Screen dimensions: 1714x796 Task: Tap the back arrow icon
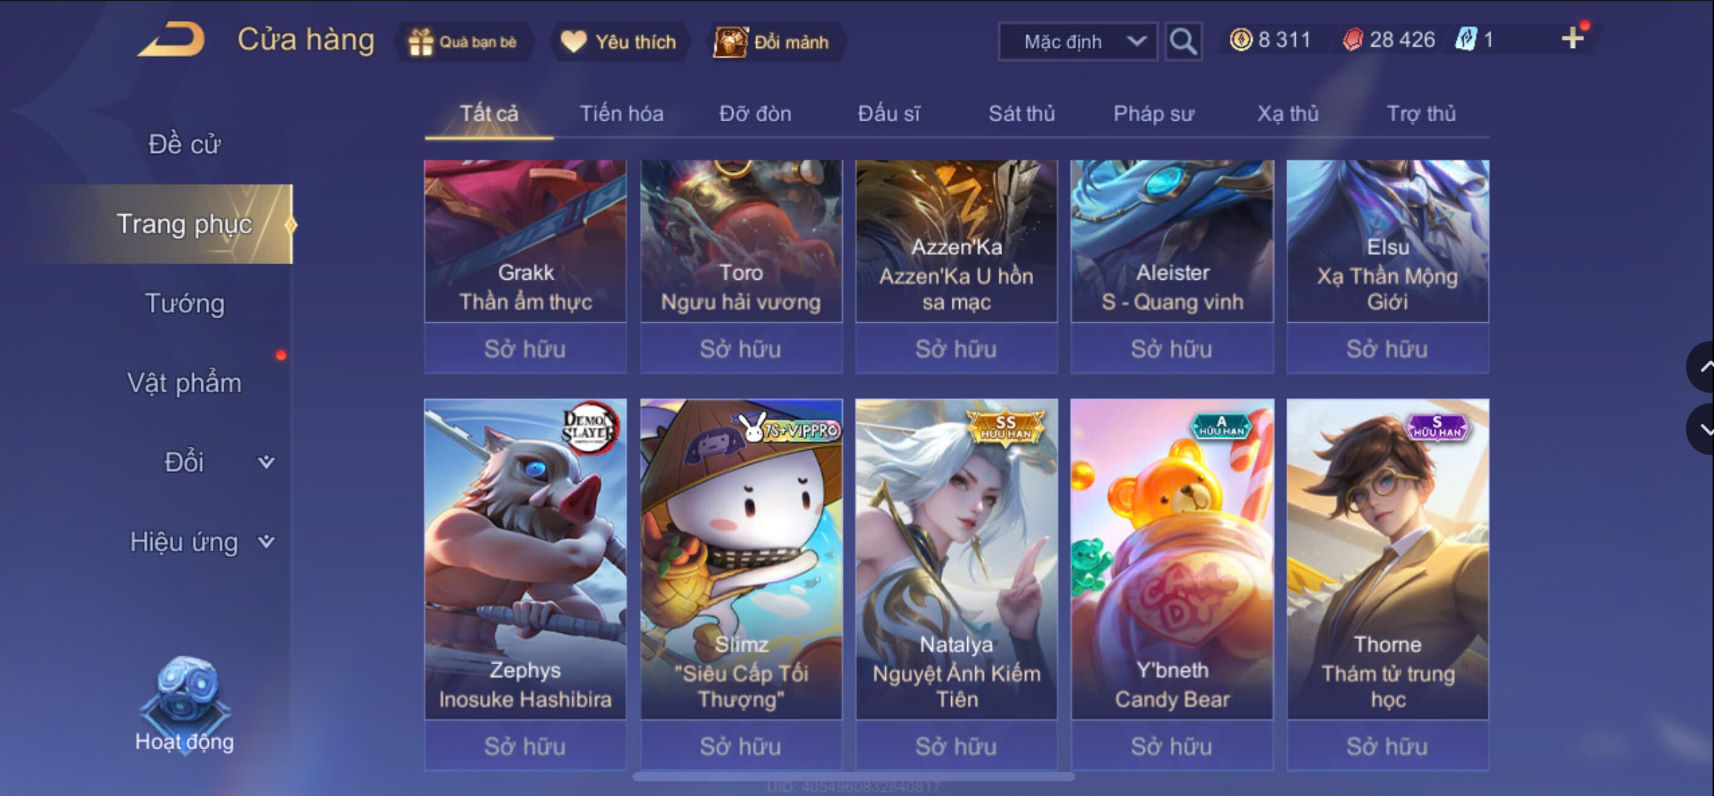click(171, 40)
